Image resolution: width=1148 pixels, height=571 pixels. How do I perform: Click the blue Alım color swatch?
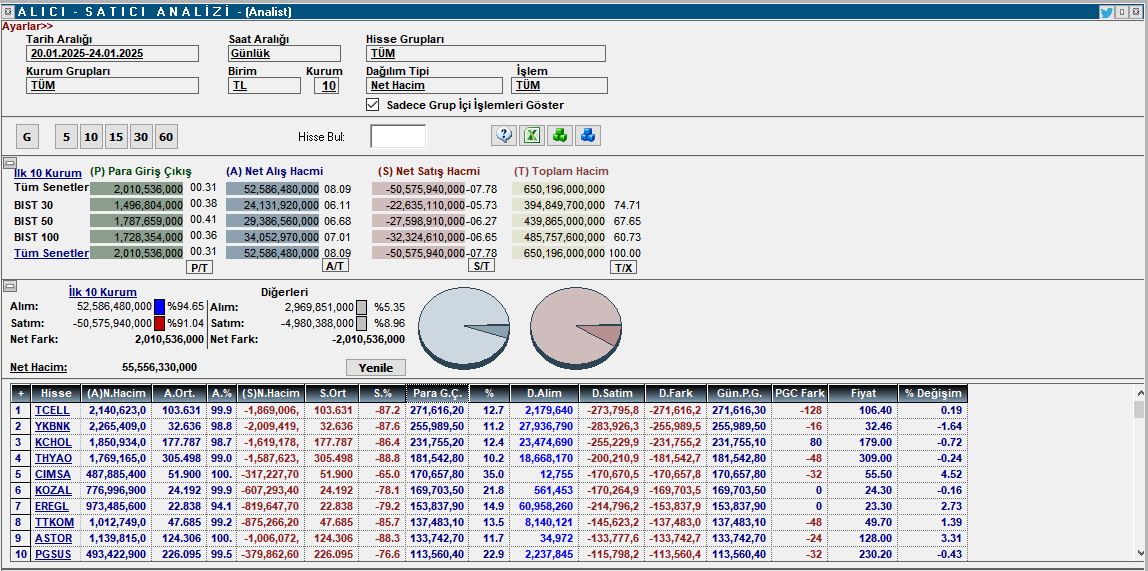[x=160, y=307]
